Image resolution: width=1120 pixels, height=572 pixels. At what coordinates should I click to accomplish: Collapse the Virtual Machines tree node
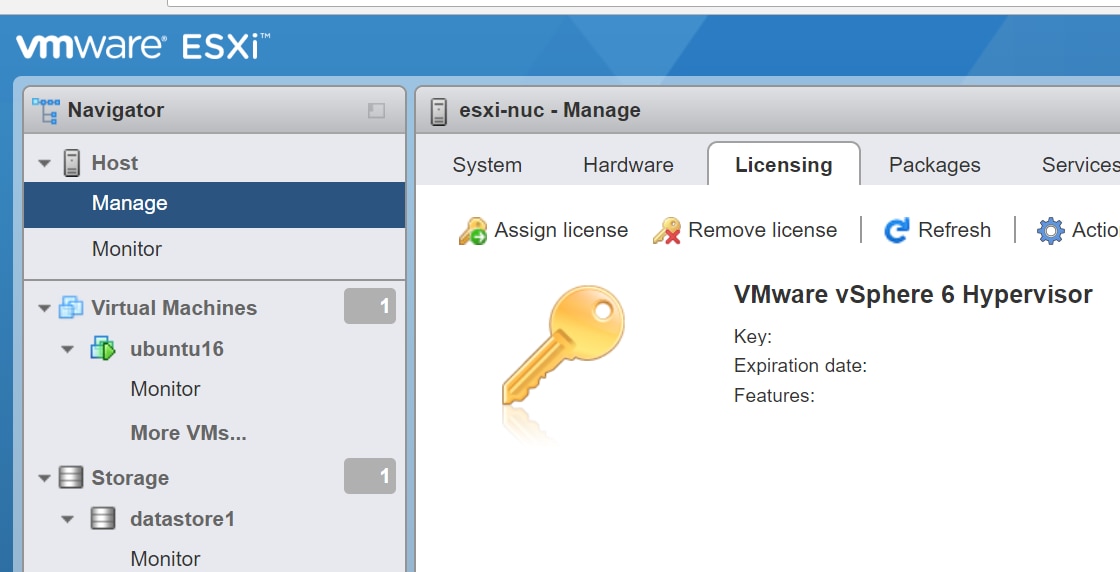coord(44,308)
